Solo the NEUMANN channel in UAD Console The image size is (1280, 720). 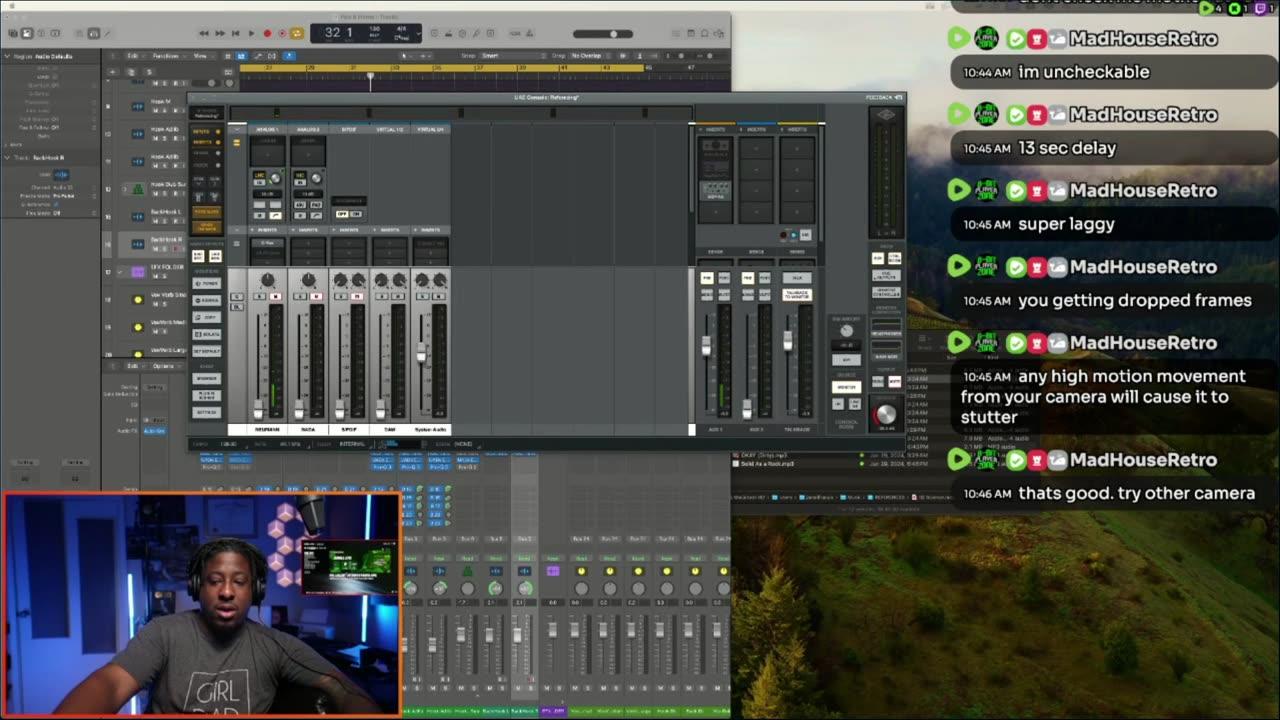coord(259,296)
